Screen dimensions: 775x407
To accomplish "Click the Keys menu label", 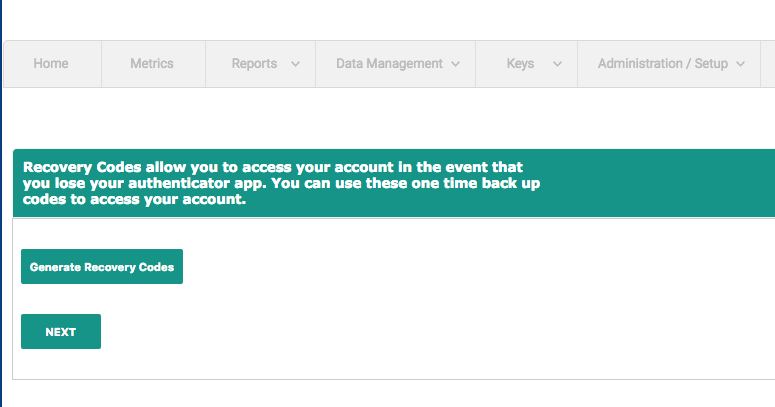I will pyautogui.click(x=520, y=64).
